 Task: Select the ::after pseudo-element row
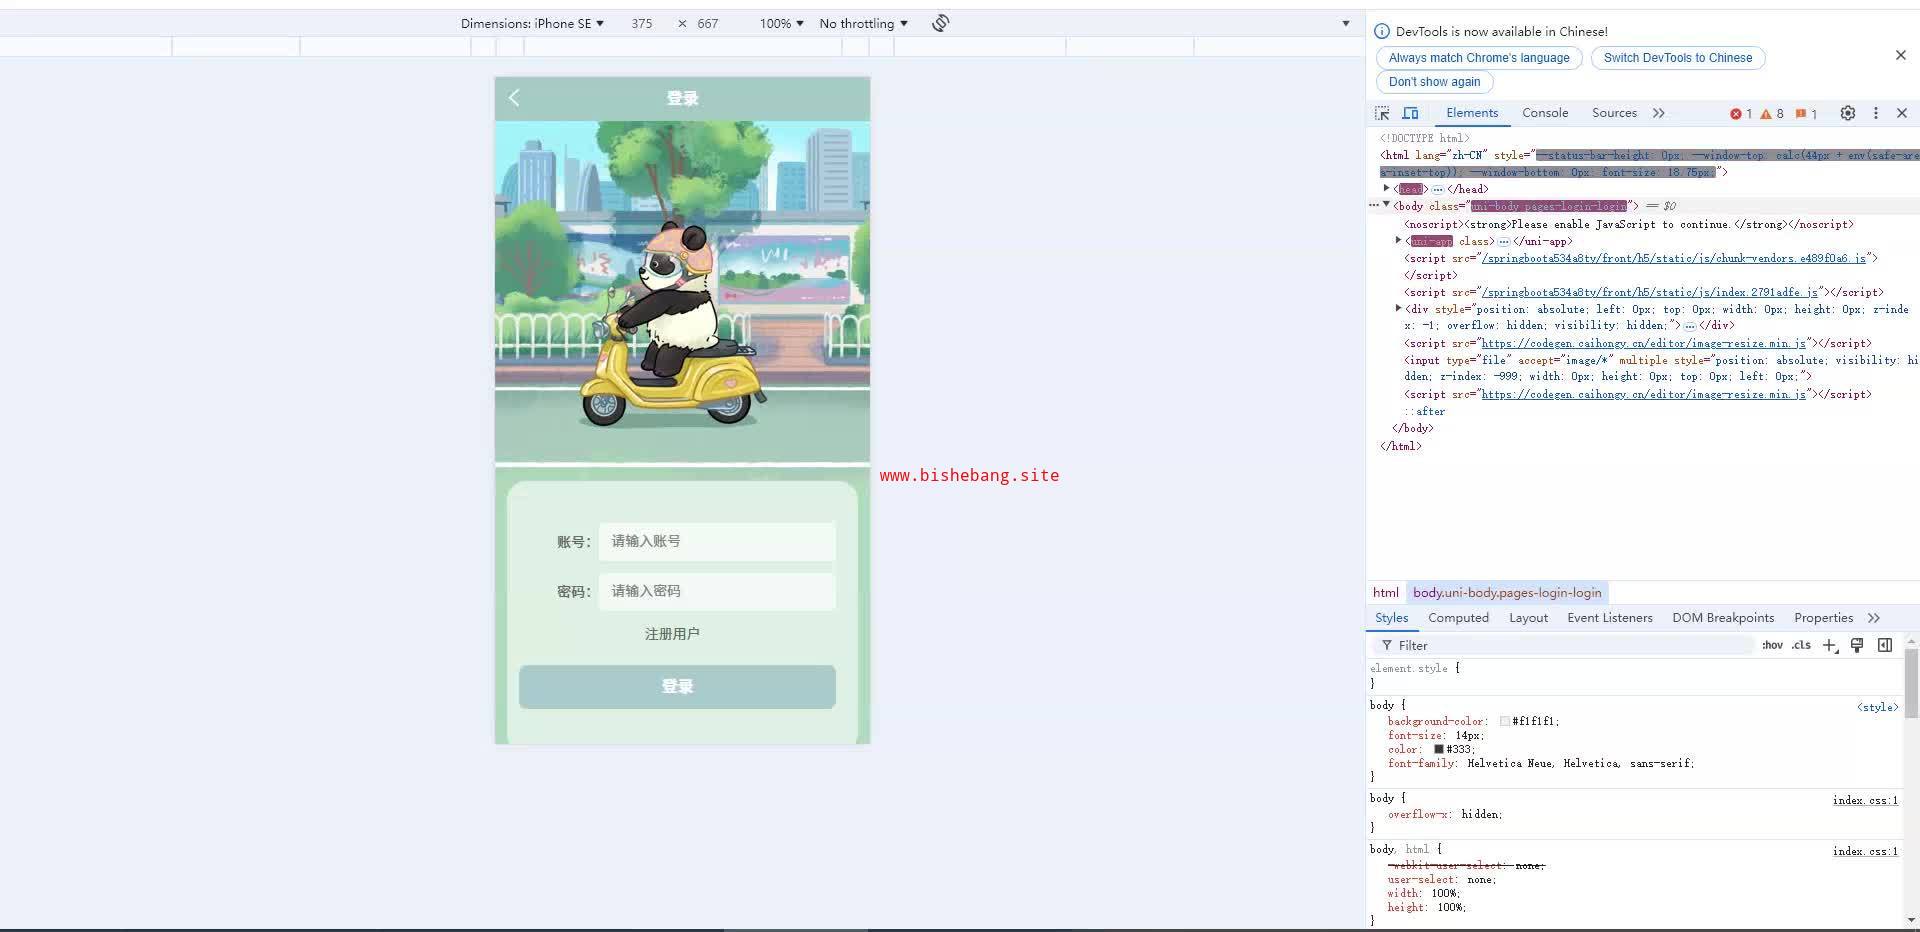pos(1424,411)
